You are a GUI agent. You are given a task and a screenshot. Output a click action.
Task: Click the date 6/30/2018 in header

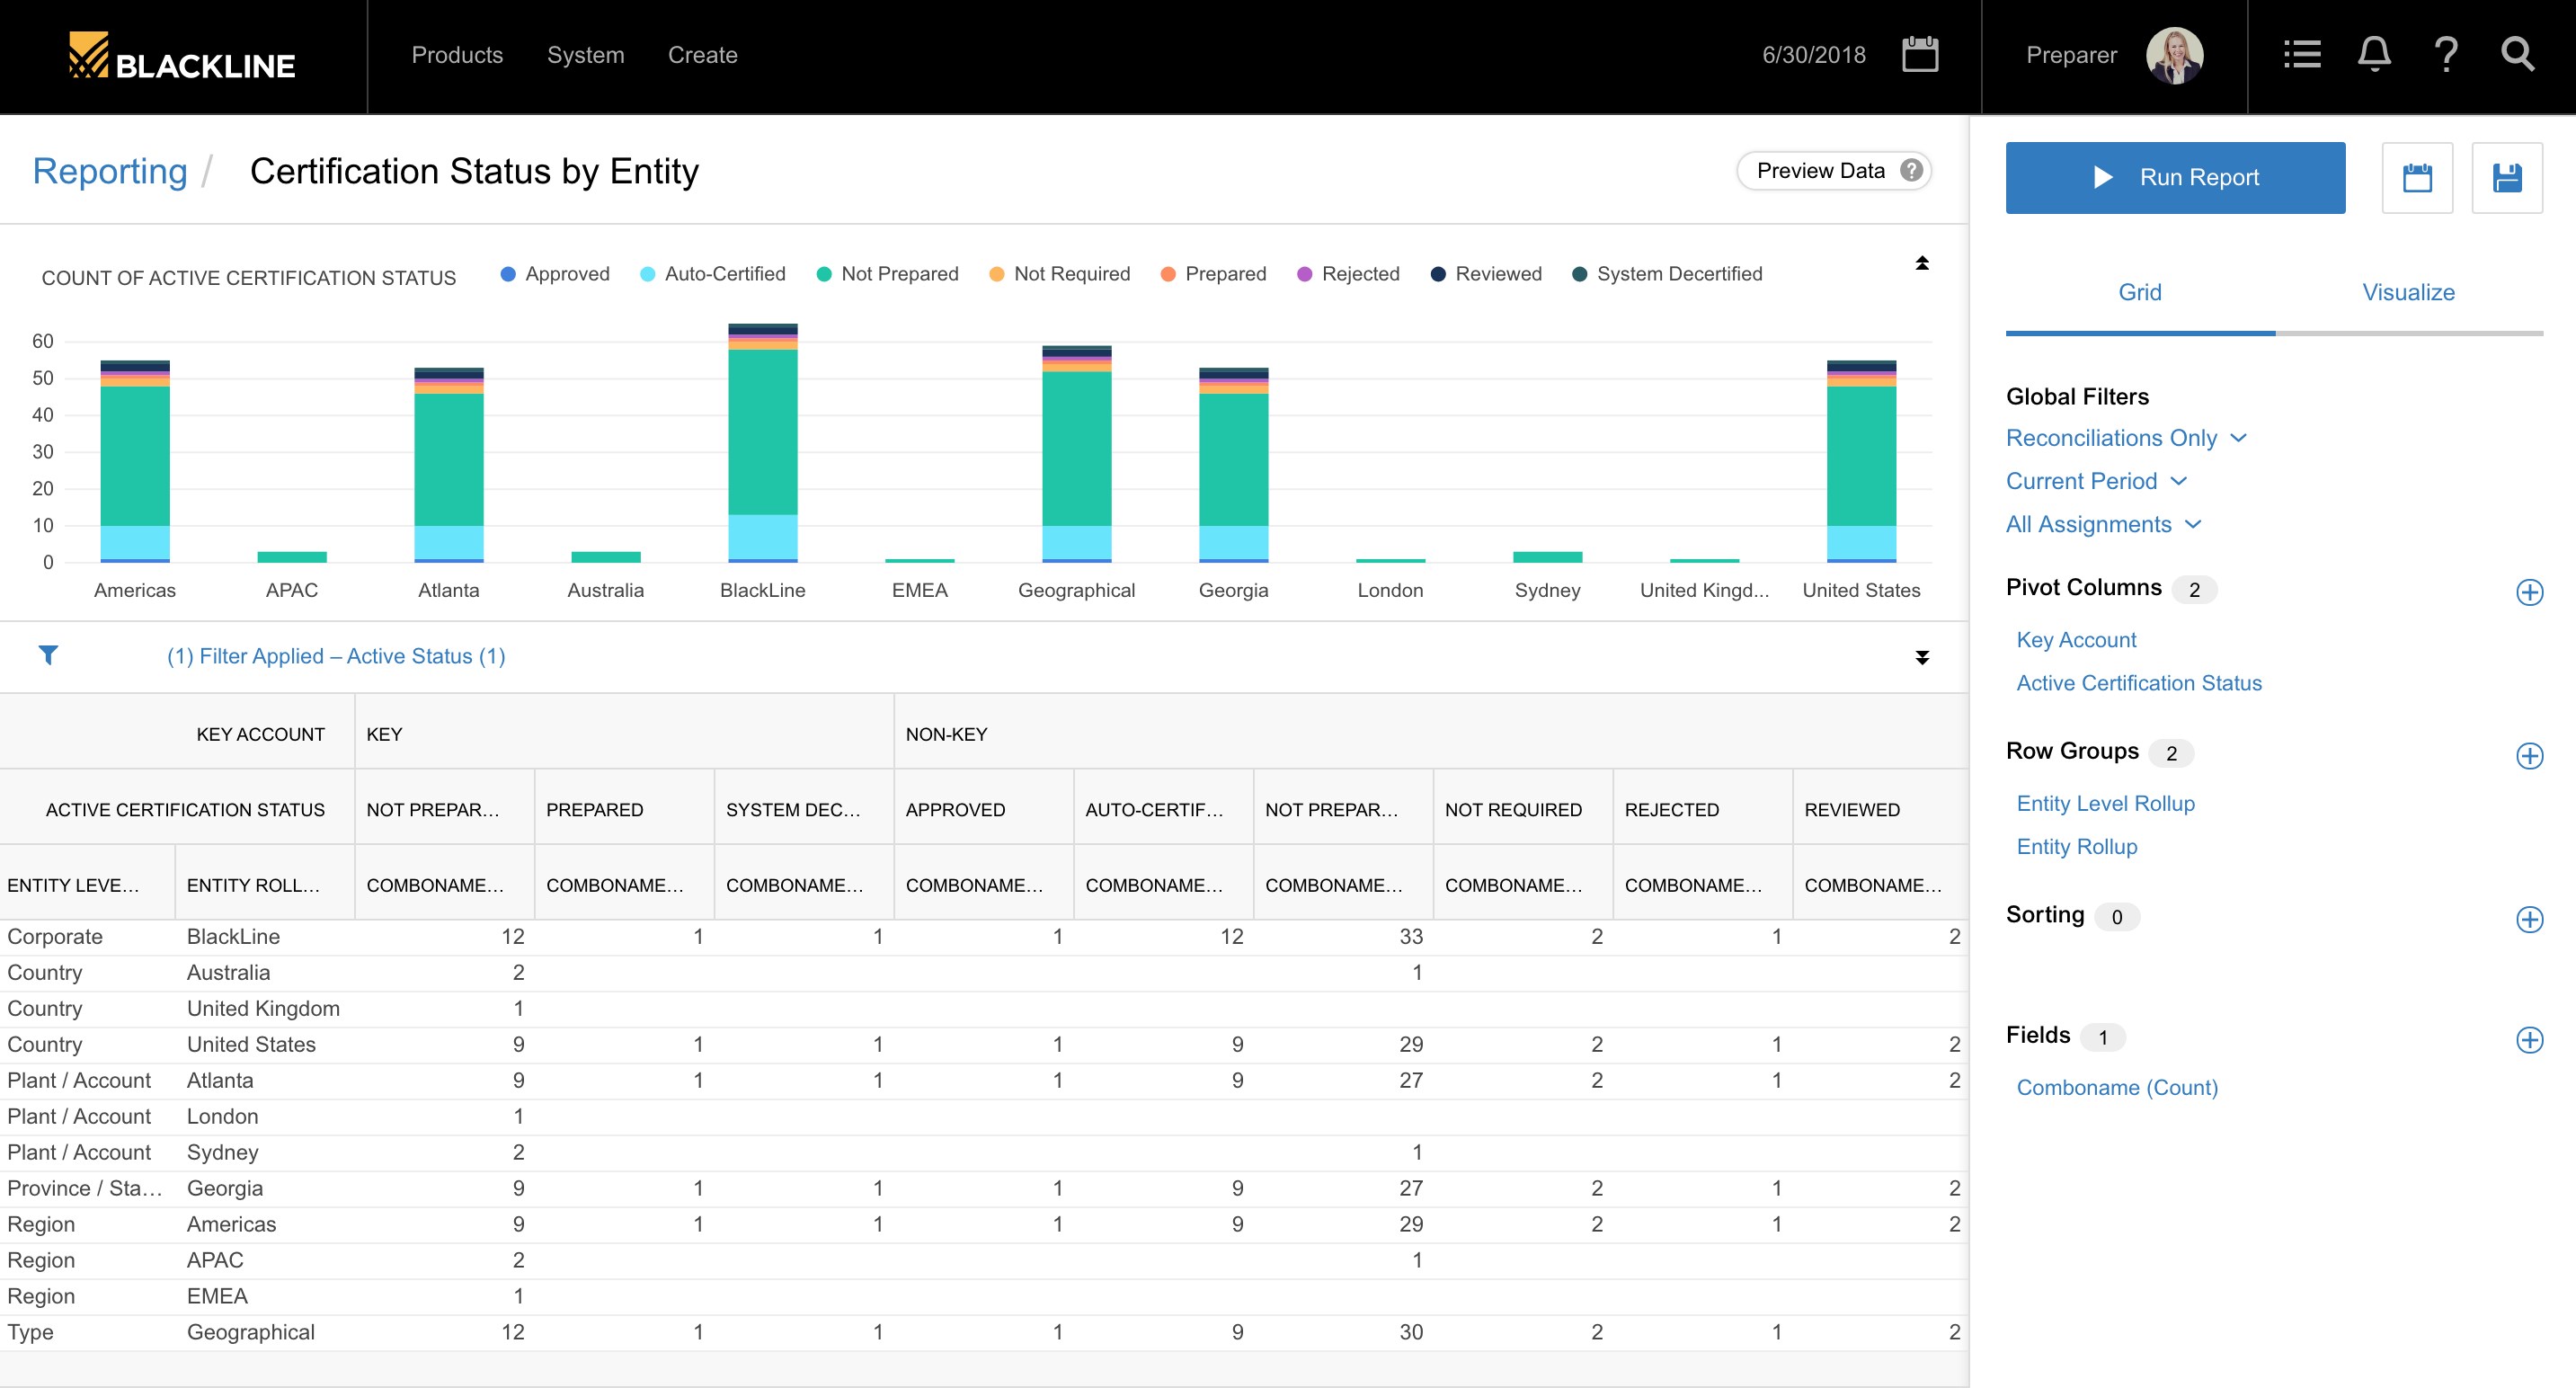[x=1813, y=55]
